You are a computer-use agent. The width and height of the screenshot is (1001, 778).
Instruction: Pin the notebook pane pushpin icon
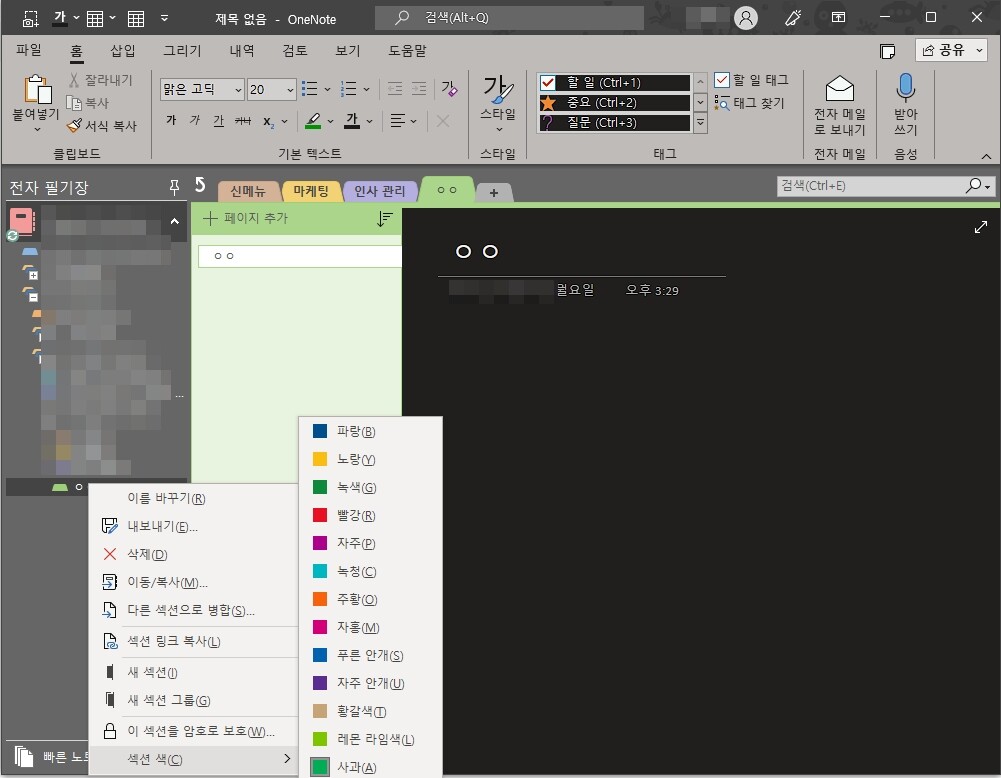coord(174,186)
